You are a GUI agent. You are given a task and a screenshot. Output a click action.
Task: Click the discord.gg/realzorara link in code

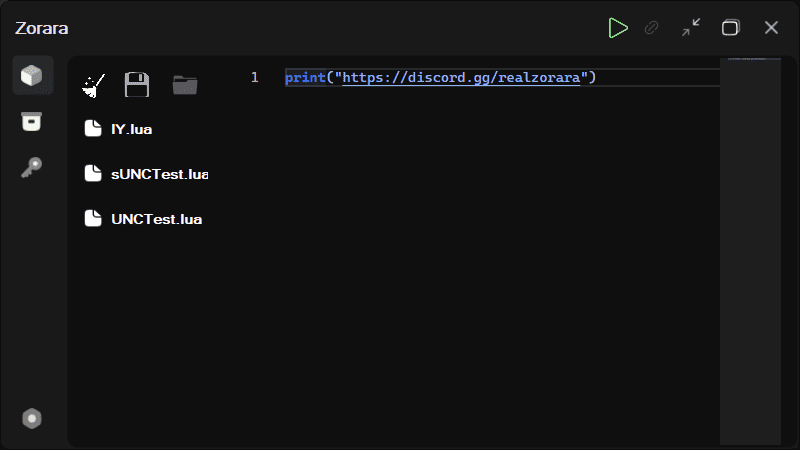coord(461,78)
